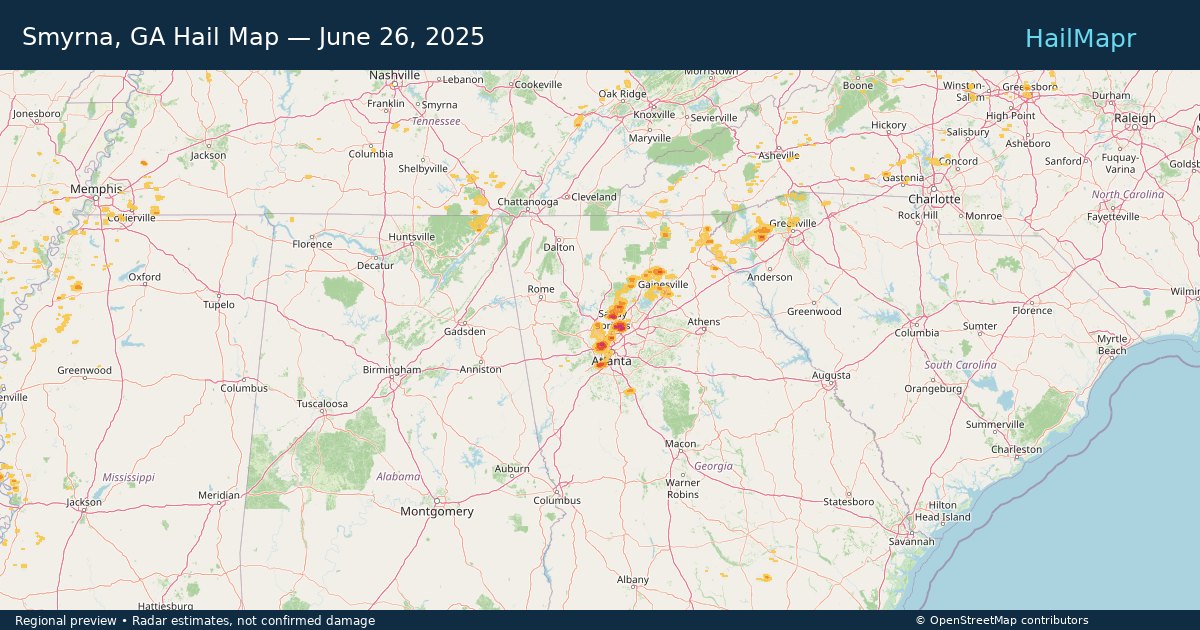
Task: Click the Knoxville city label
Action: 654,114
